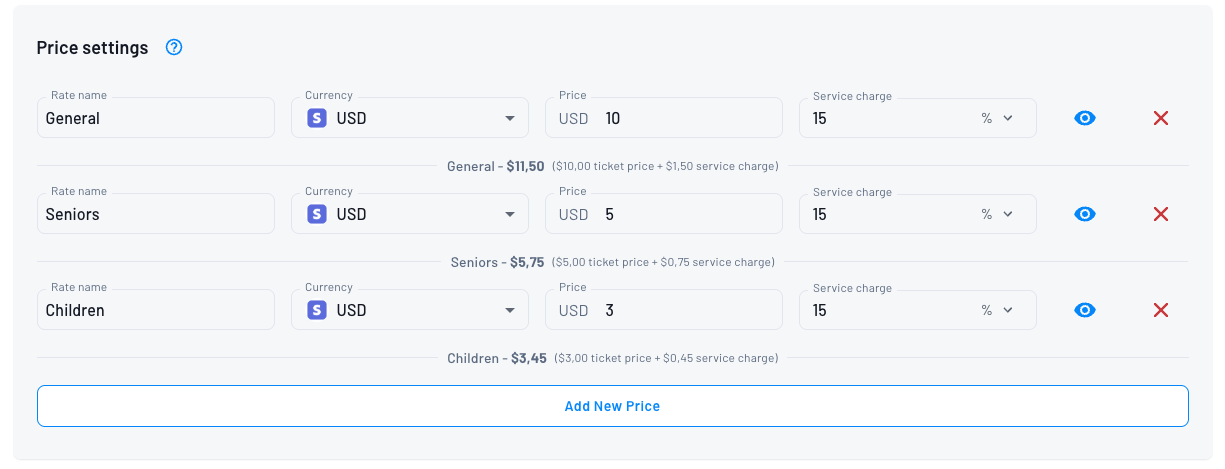Viewport: 1225px width, 469px height.
Task: Click the Price settings help icon
Action: point(174,47)
